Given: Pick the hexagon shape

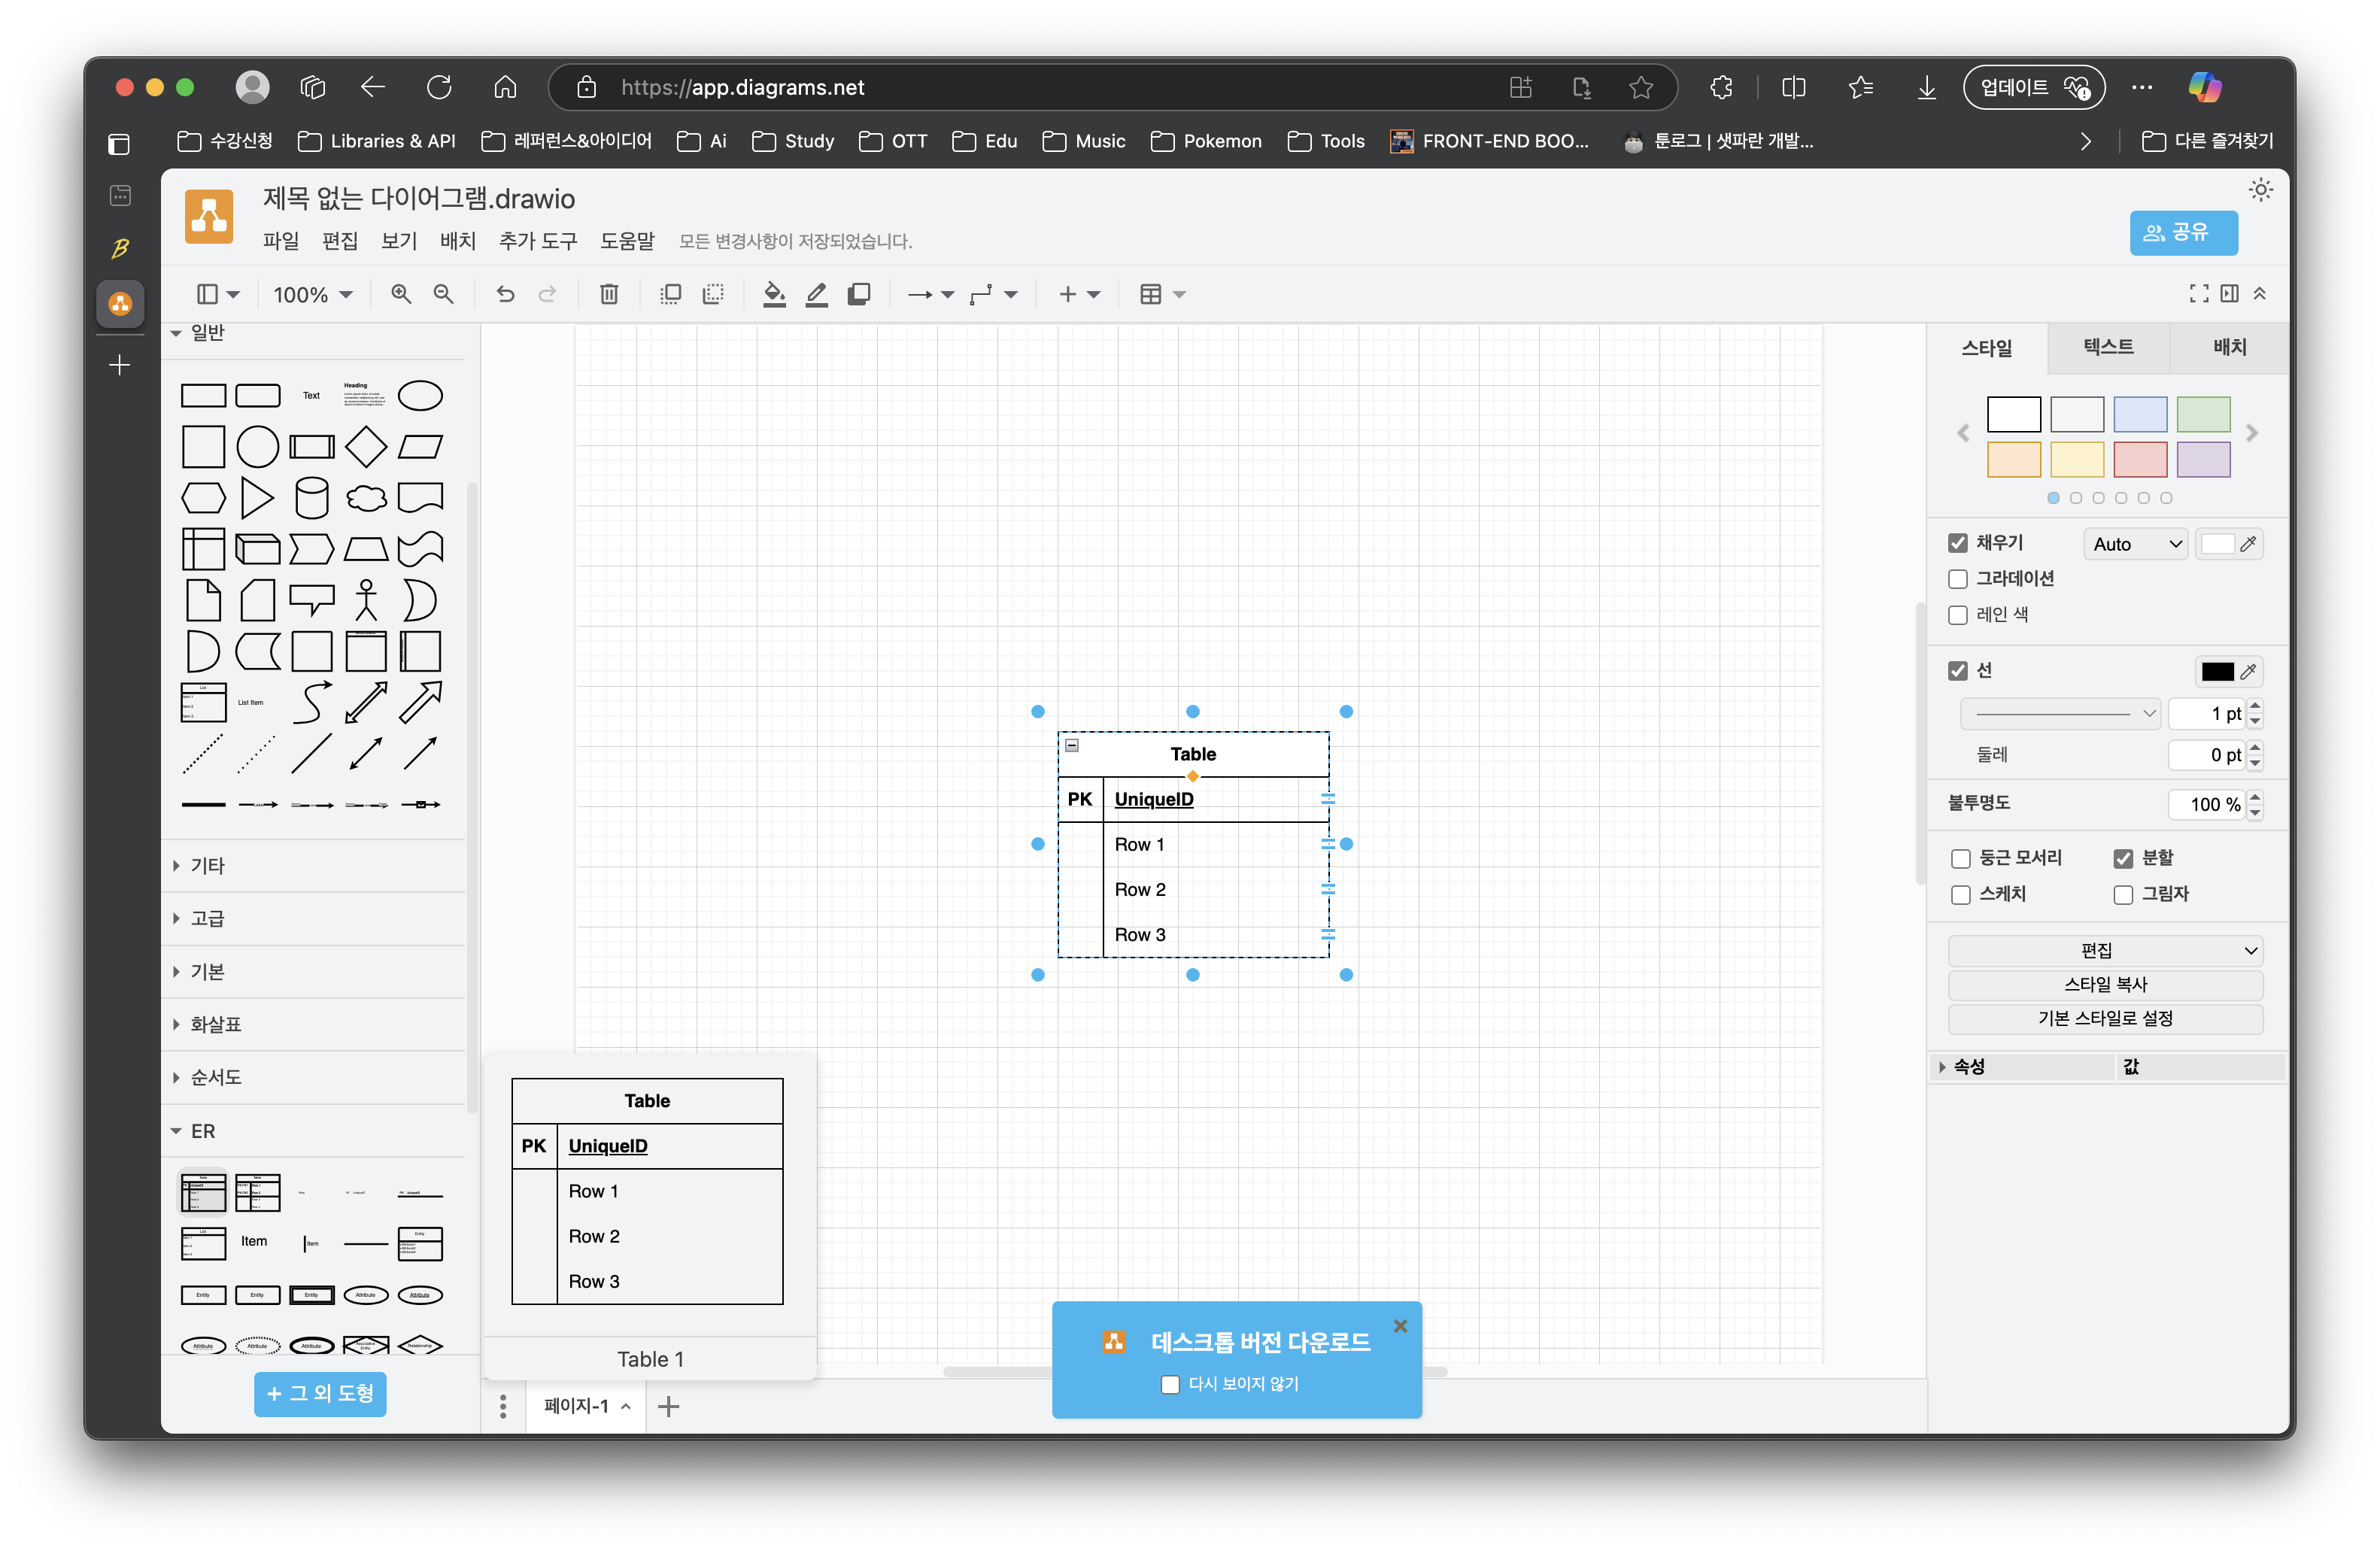Looking at the screenshot, I should (x=203, y=498).
